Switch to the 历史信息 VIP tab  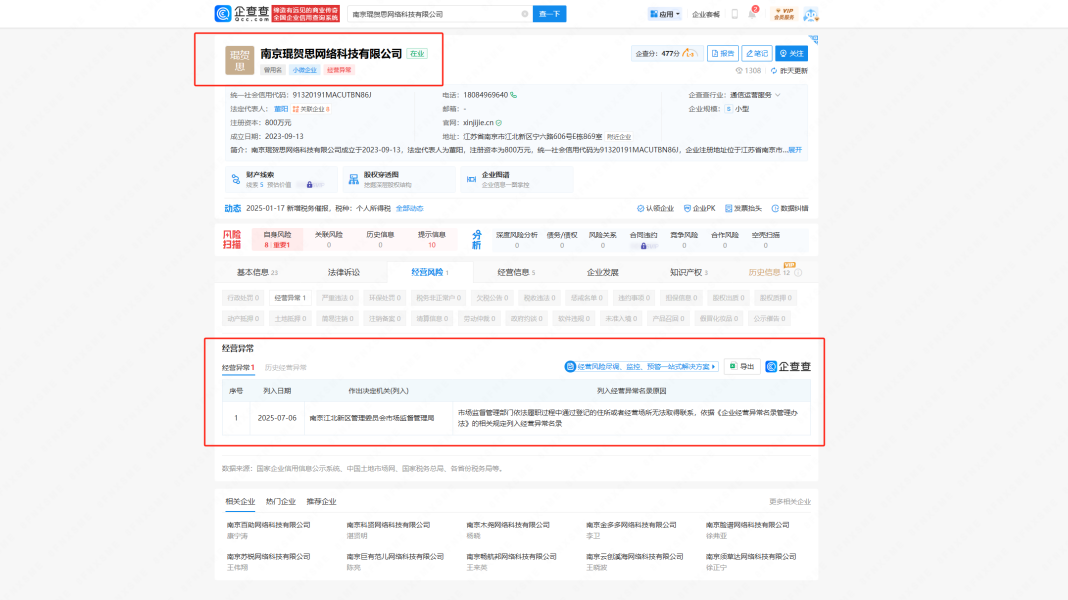tap(769, 272)
